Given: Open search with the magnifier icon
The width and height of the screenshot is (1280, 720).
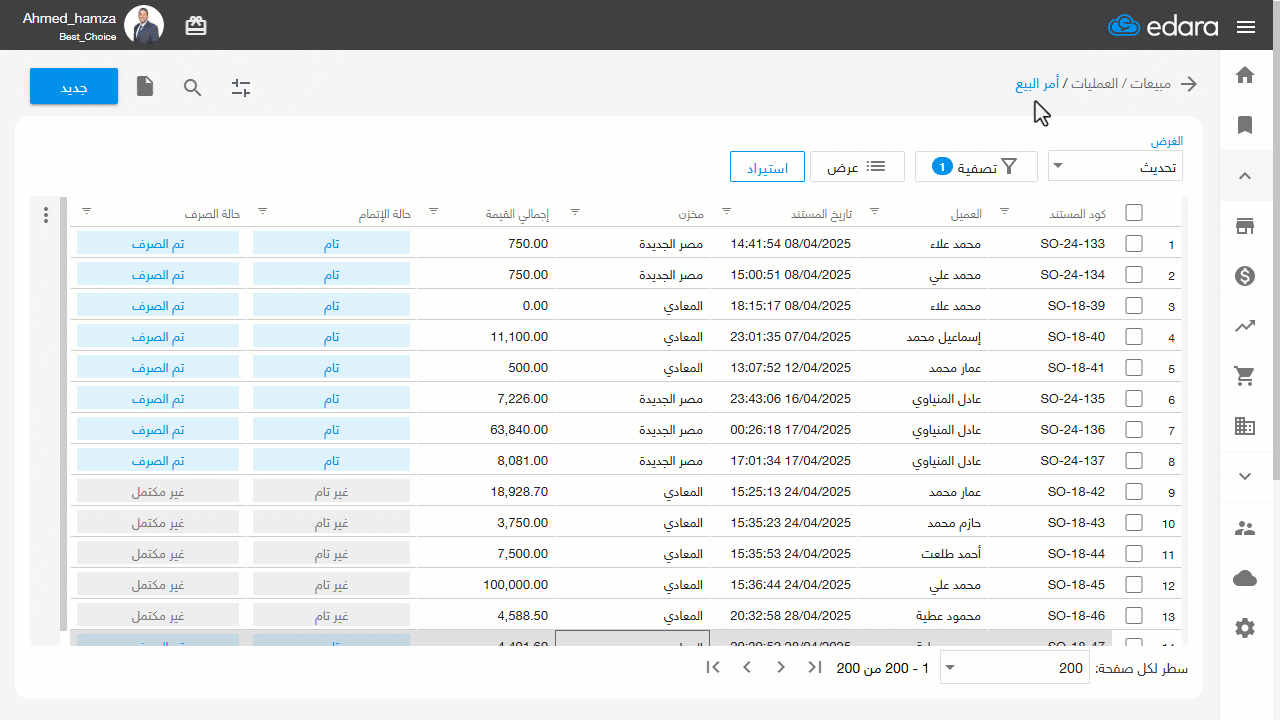Looking at the screenshot, I should coord(193,87).
